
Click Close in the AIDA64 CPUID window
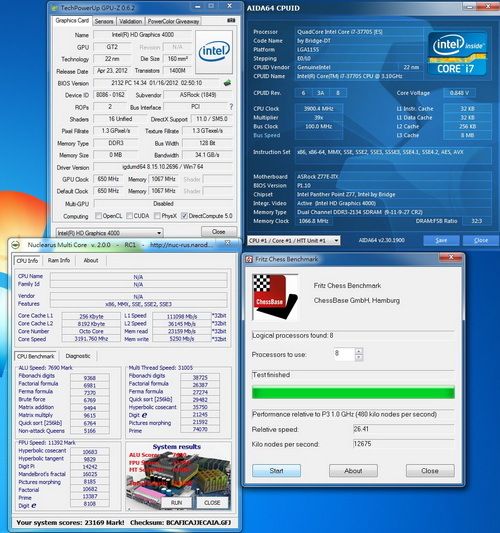(481, 240)
